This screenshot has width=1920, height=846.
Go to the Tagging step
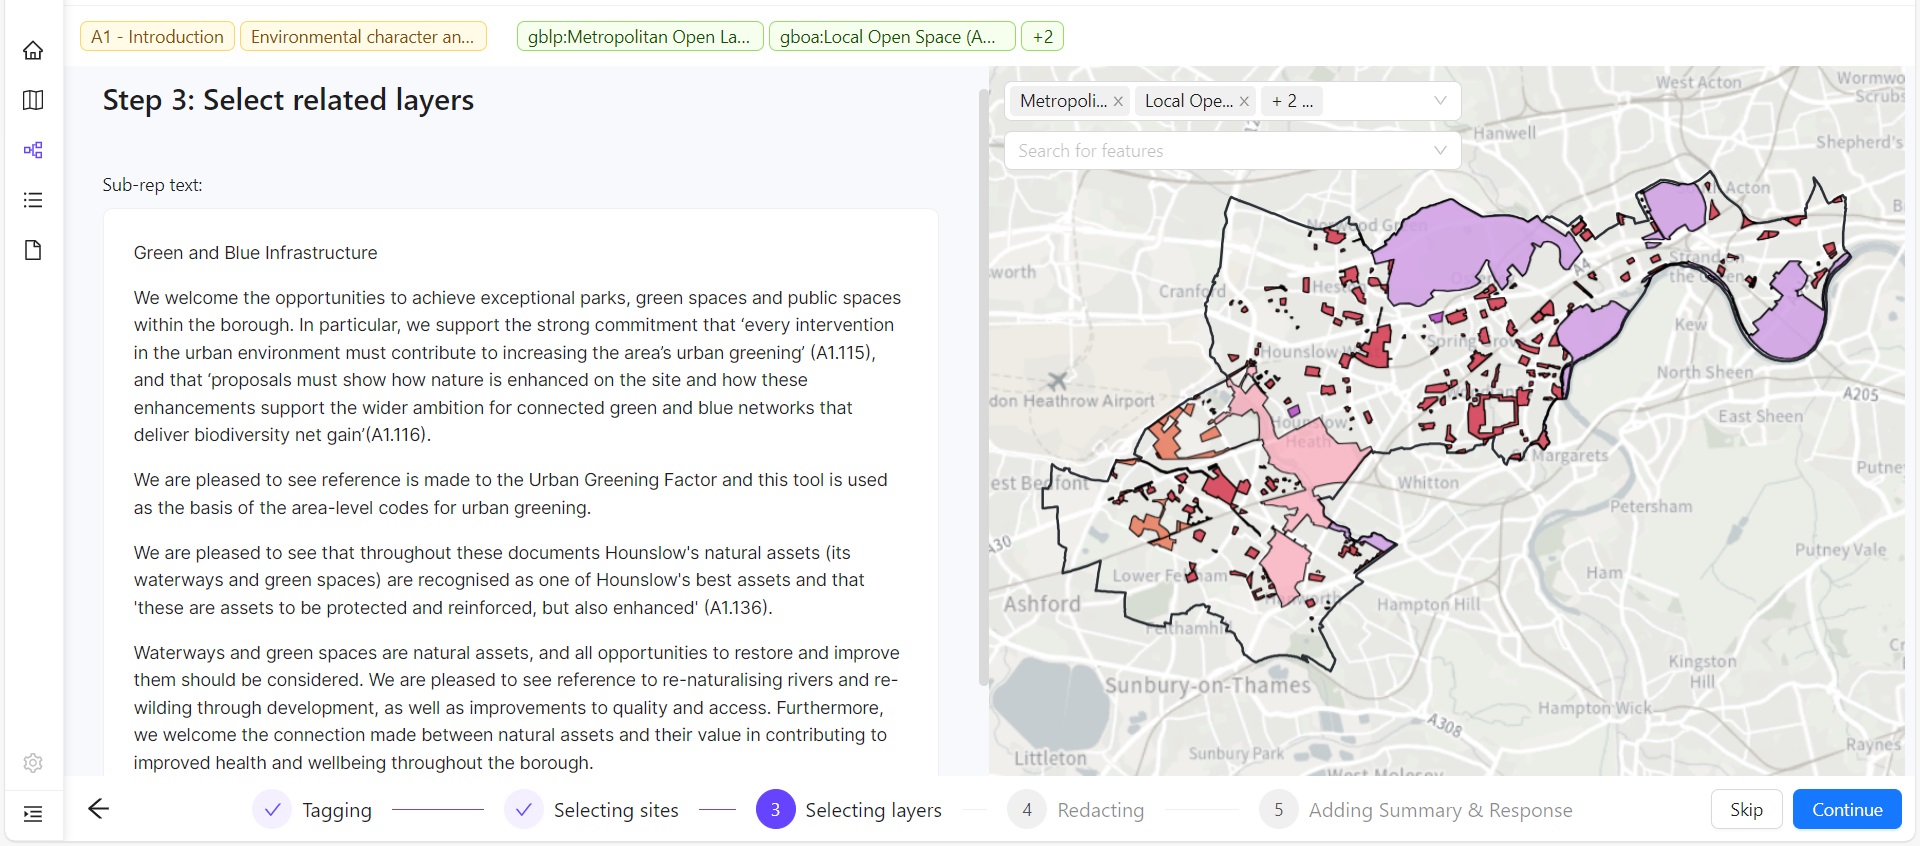point(312,810)
